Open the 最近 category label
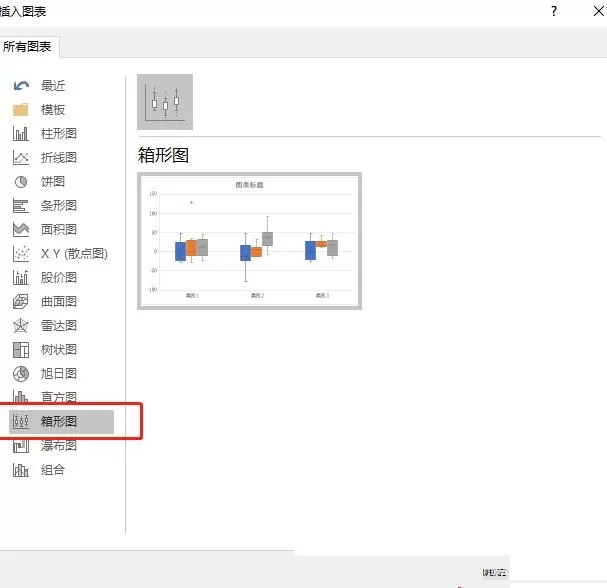Viewport: 607px width, 588px height. tap(53, 86)
